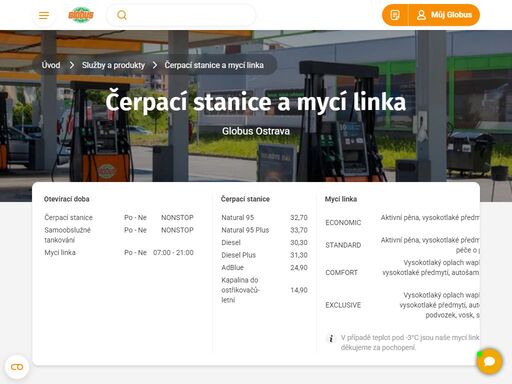Open cookie settings icon

[17, 367]
